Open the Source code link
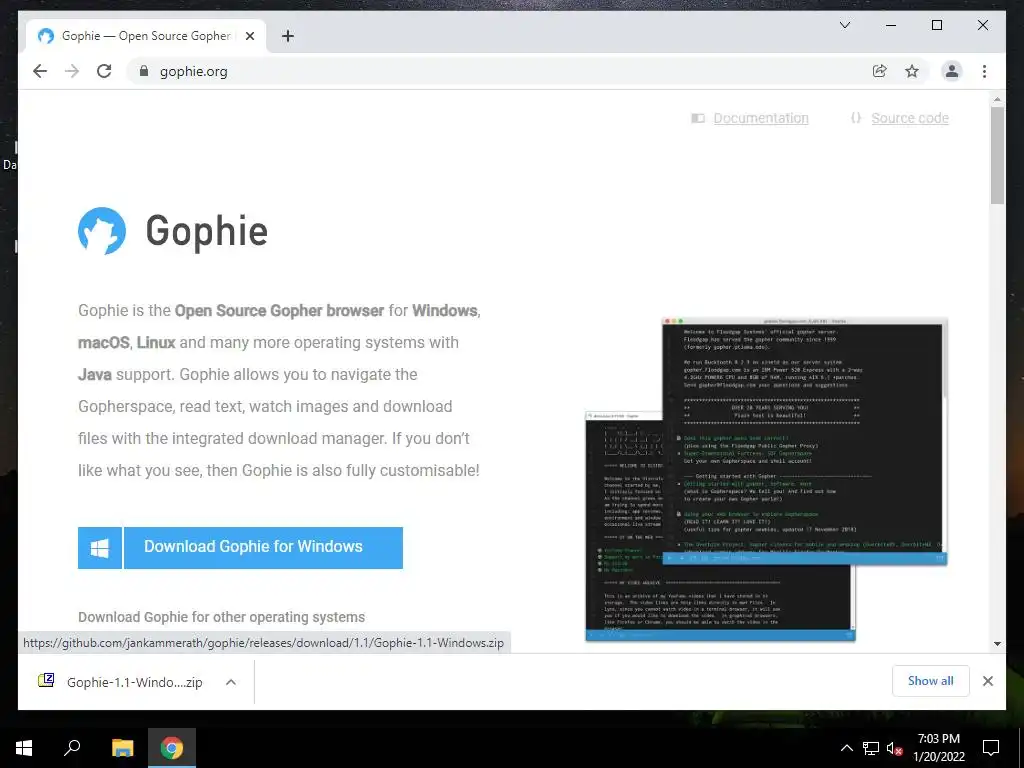This screenshot has height=768, width=1024. (x=910, y=118)
